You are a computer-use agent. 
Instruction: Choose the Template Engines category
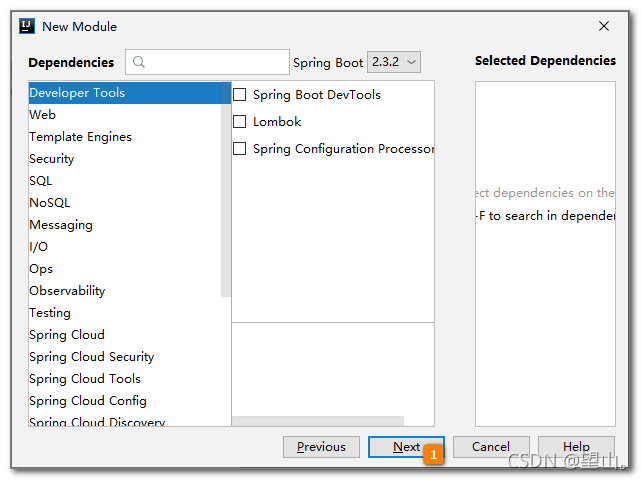point(125,137)
